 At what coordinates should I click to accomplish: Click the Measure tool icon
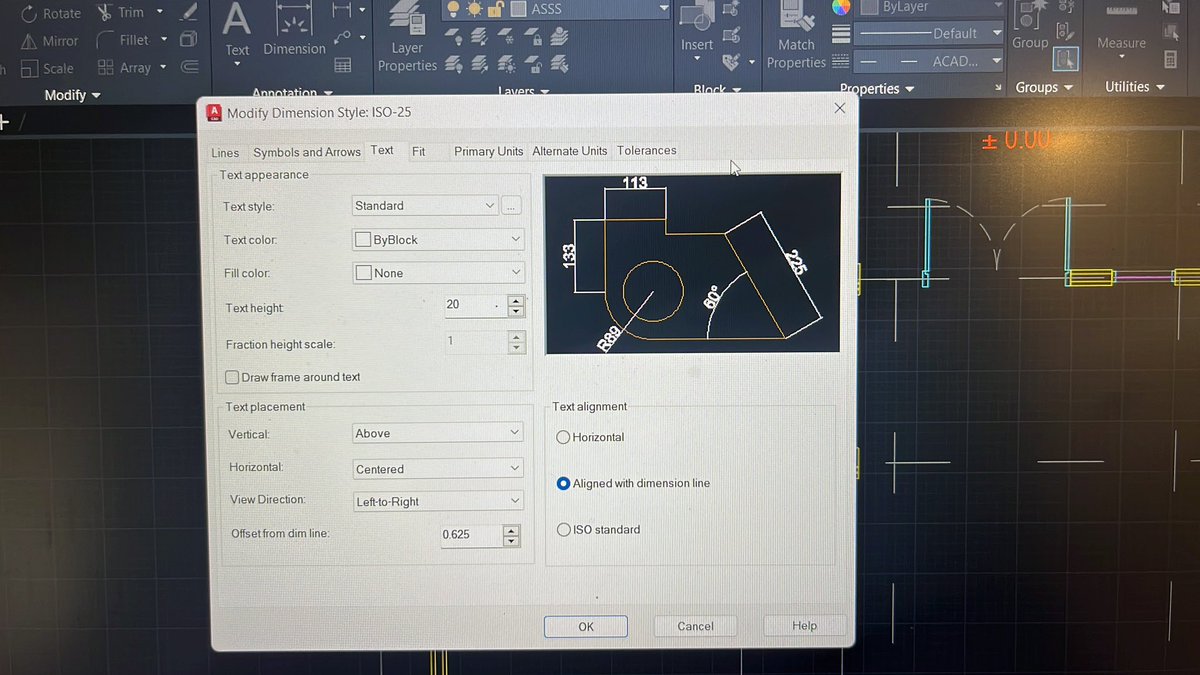tap(1121, 26)
